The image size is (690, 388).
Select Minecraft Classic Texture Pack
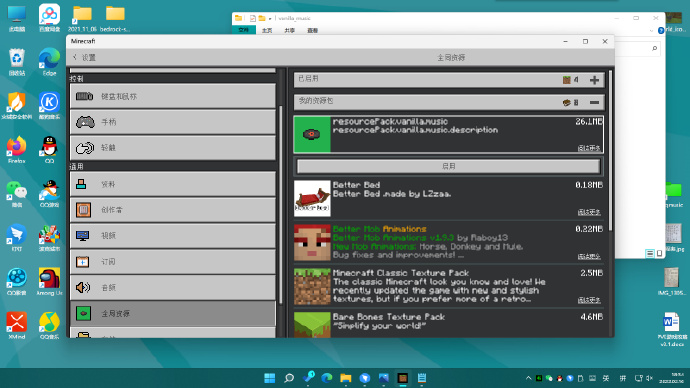[x=448, y=286]
